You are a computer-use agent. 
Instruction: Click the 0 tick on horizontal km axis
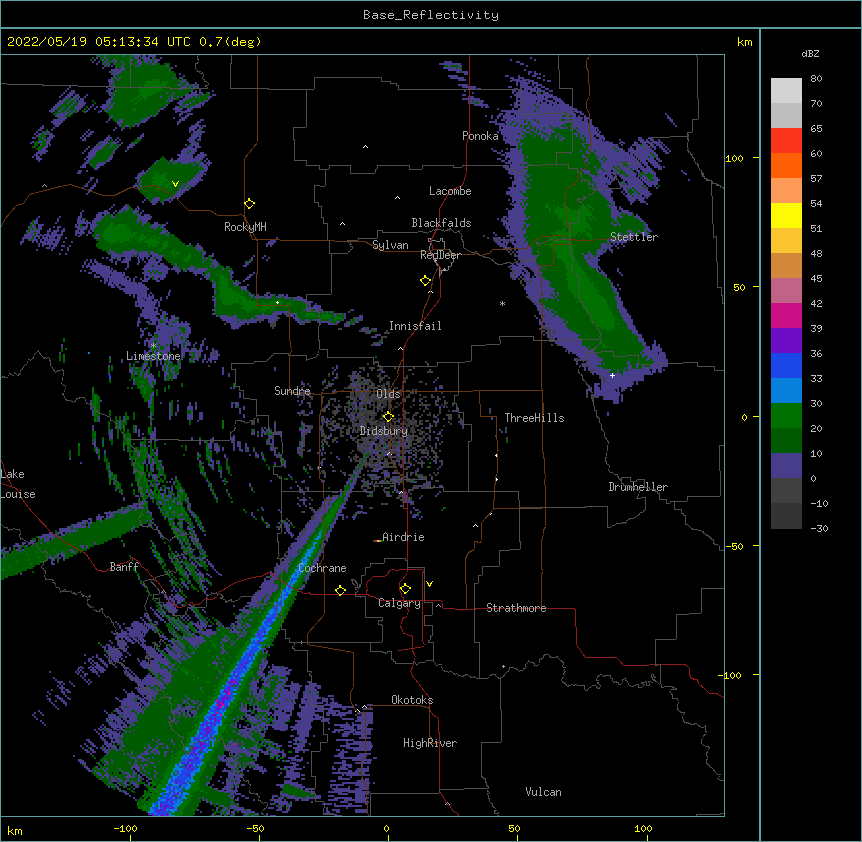(x=386, y=828)
